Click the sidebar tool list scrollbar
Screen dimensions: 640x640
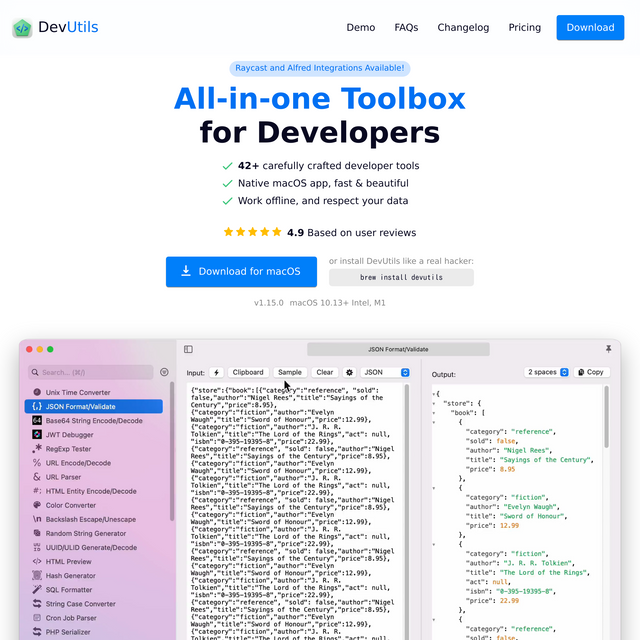[x=172, y=451]
